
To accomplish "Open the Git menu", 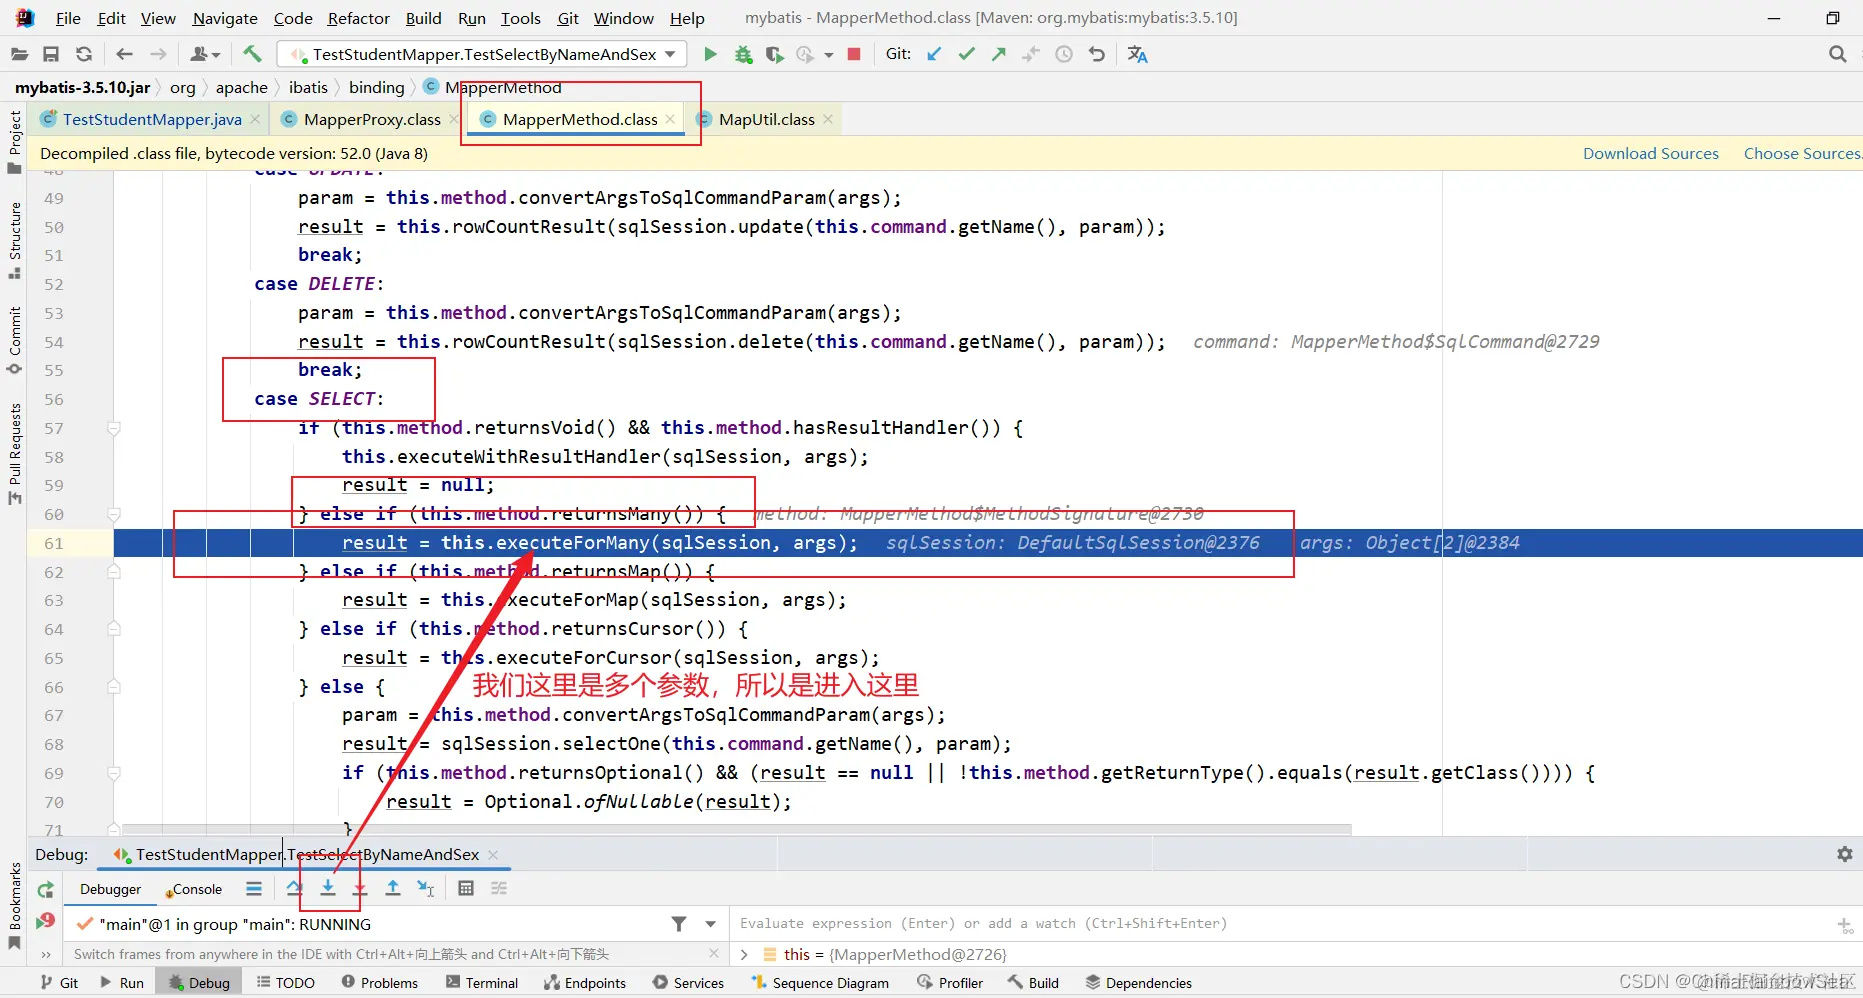I will click(568, 18).
